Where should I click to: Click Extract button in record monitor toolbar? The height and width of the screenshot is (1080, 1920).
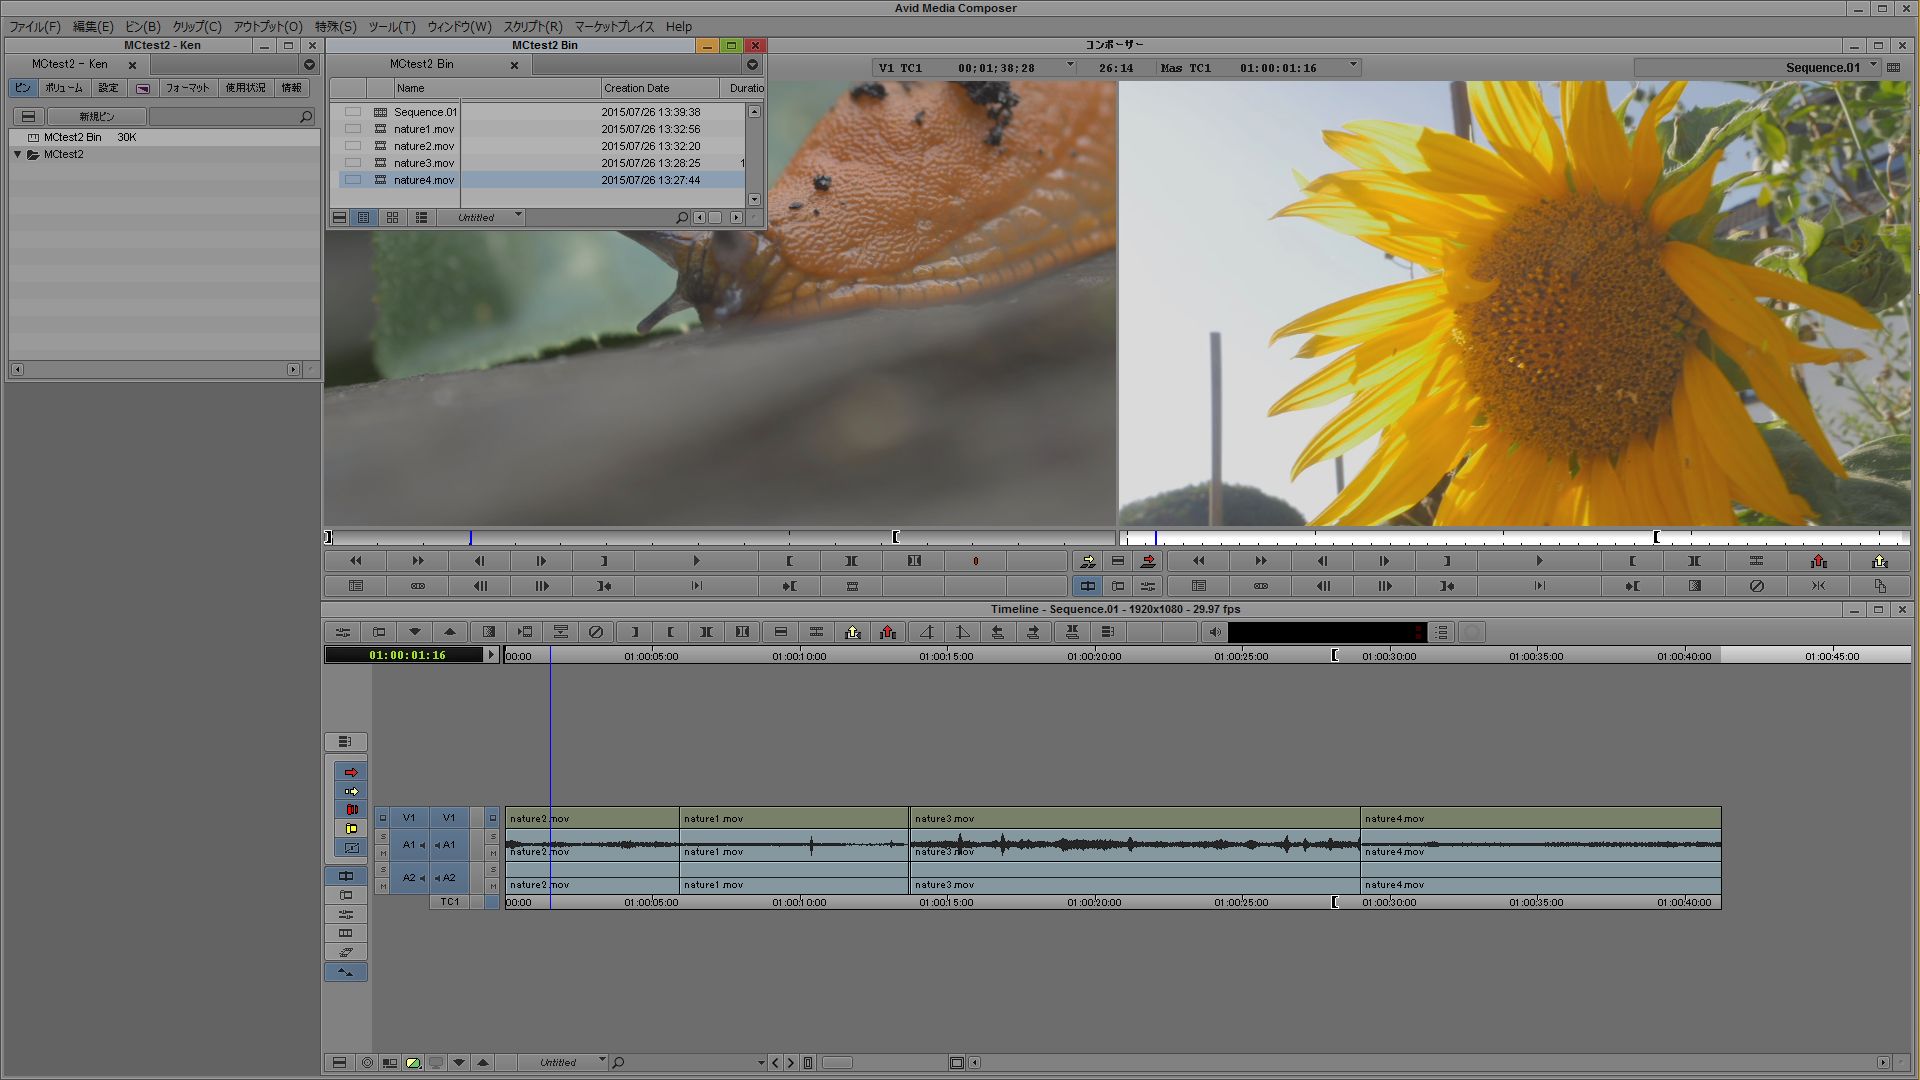pyautogui.click(x=1880, y=561)
